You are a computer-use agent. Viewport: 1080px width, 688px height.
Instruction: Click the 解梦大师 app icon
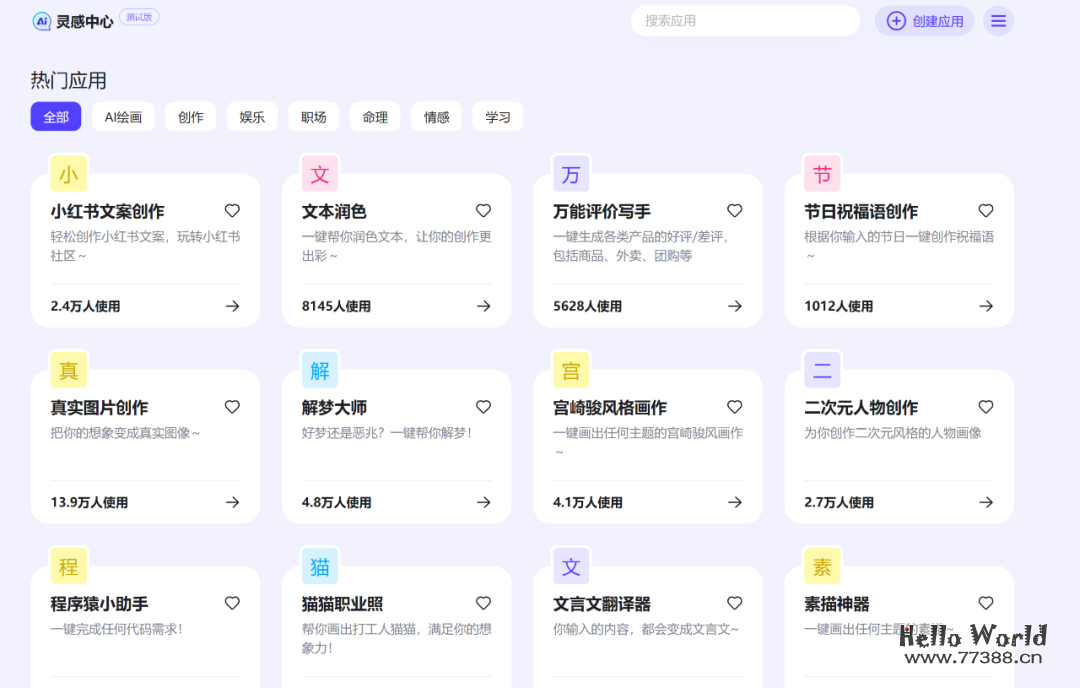319,369
